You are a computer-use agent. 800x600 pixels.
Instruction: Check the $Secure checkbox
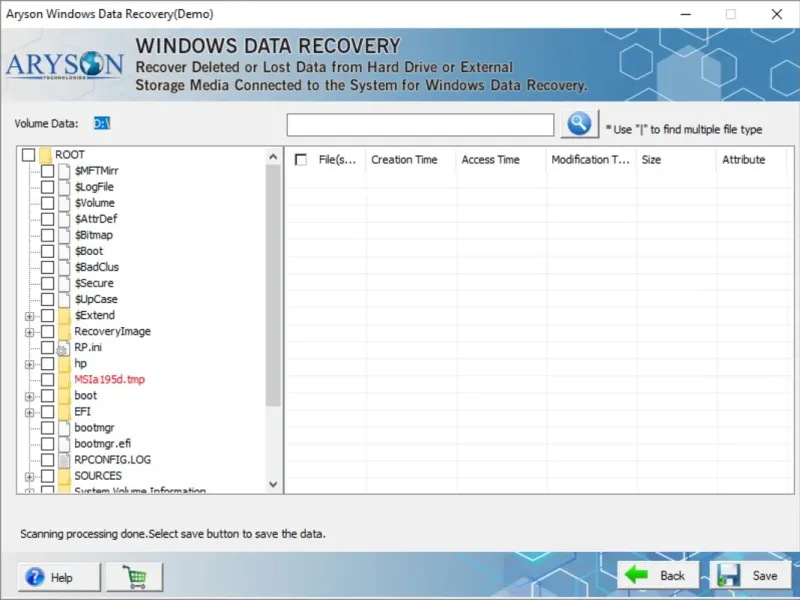(47, 283)
